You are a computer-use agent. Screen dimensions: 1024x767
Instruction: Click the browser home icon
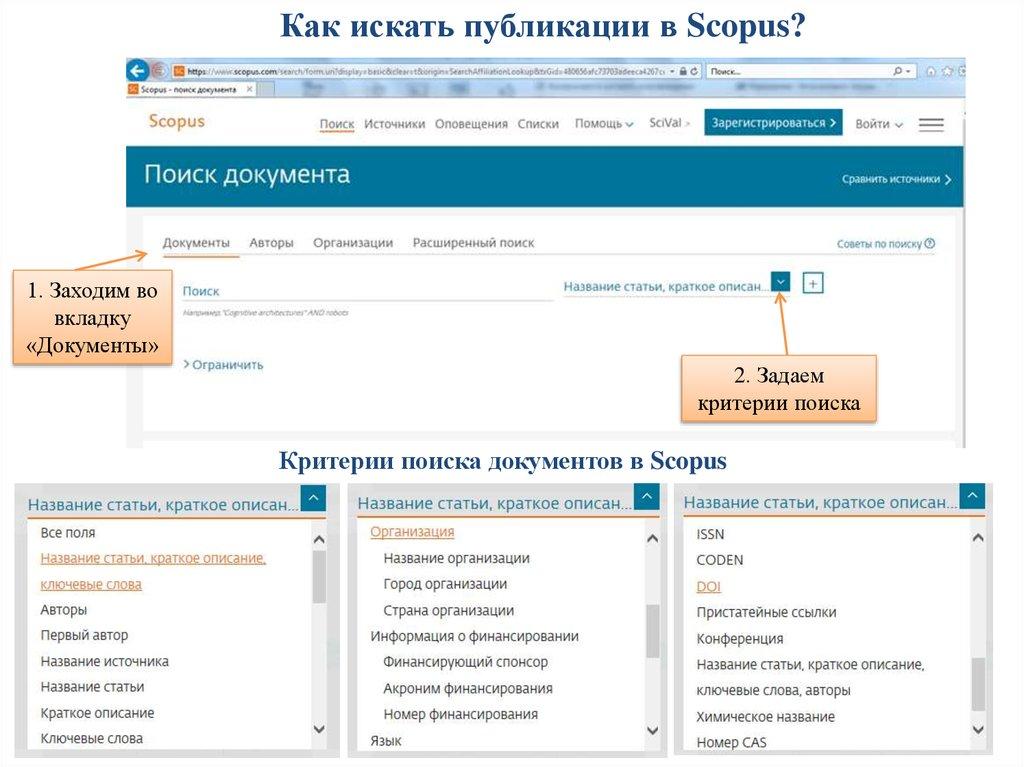pos(931,72)
